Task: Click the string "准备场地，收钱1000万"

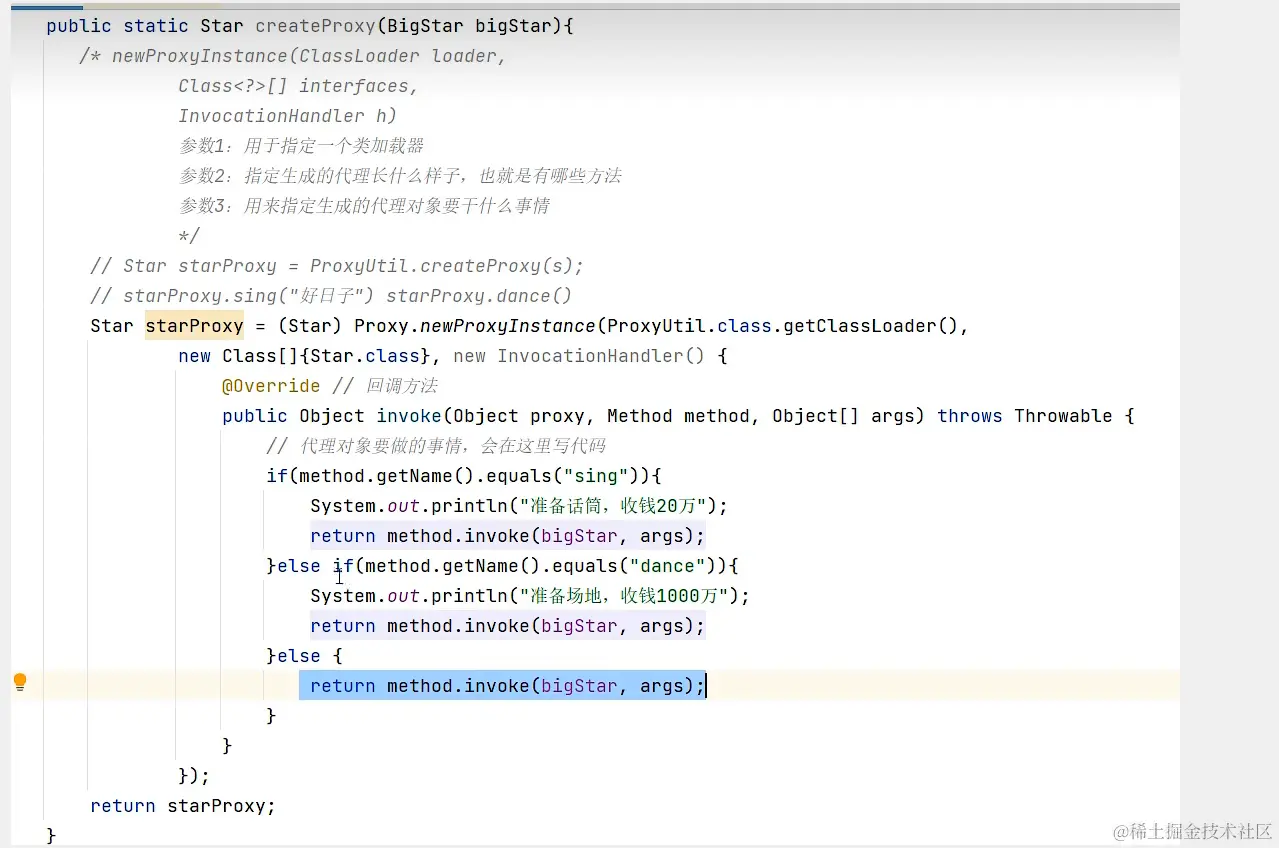Action: (623, 596)
